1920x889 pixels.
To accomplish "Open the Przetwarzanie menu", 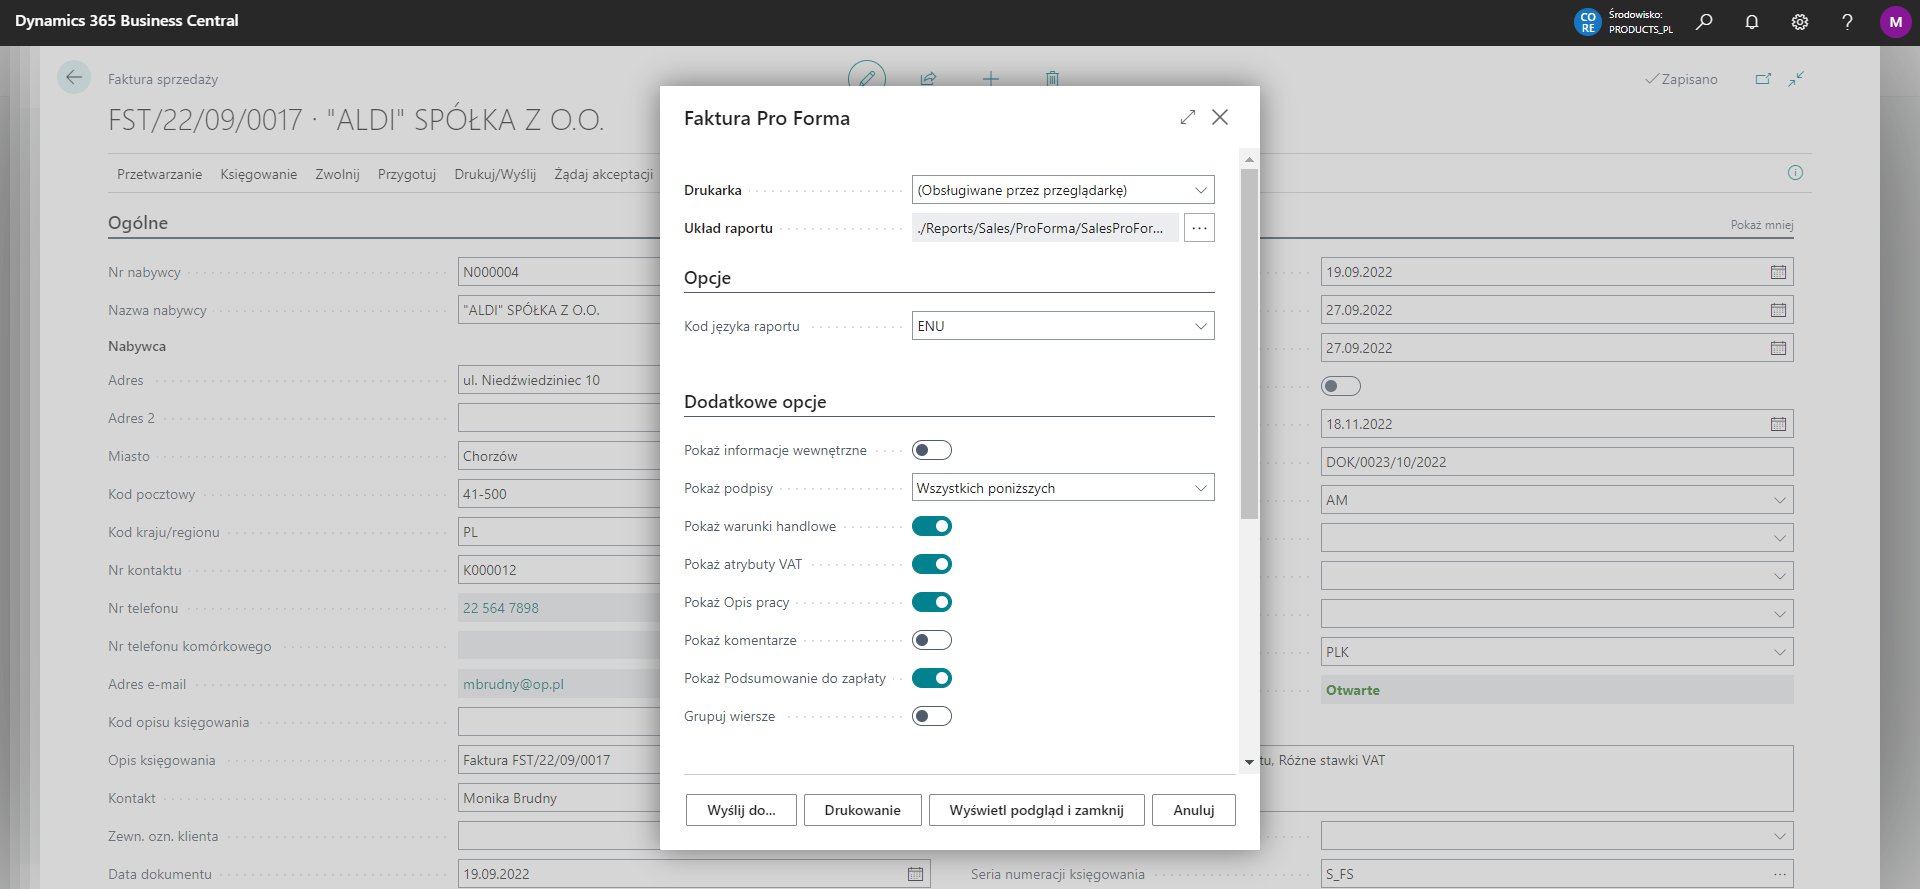I will pos(159,174).
